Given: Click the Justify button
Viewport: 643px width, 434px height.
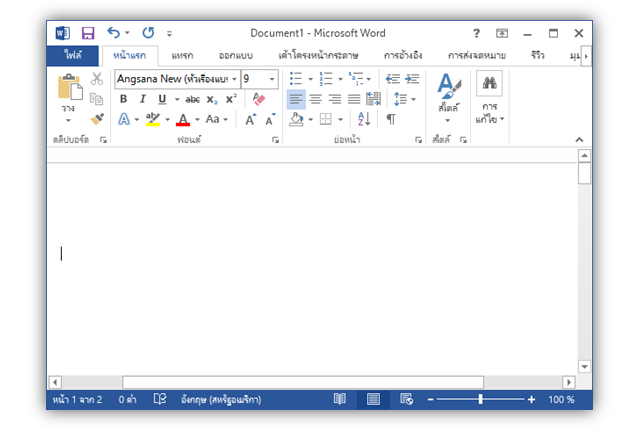Looking at the screenshot, I should [x=354, y=99].
